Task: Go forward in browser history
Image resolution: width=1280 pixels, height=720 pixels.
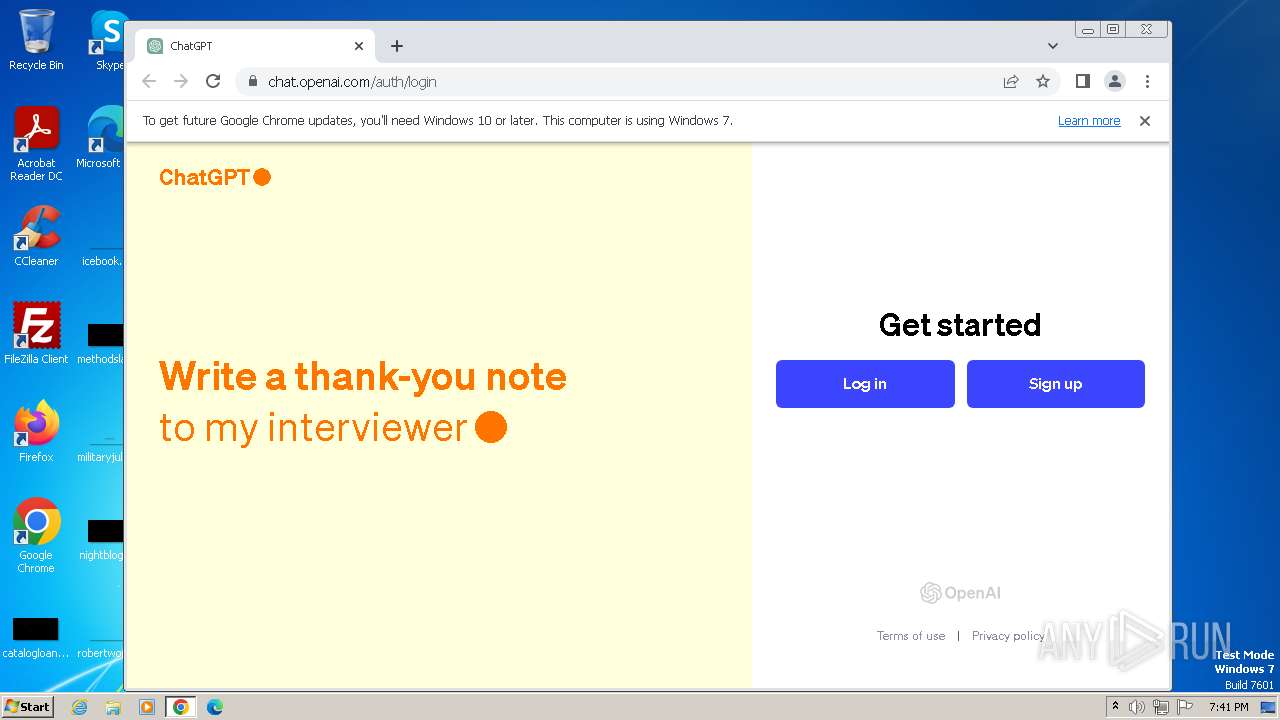Action: [x=181, y=82]
